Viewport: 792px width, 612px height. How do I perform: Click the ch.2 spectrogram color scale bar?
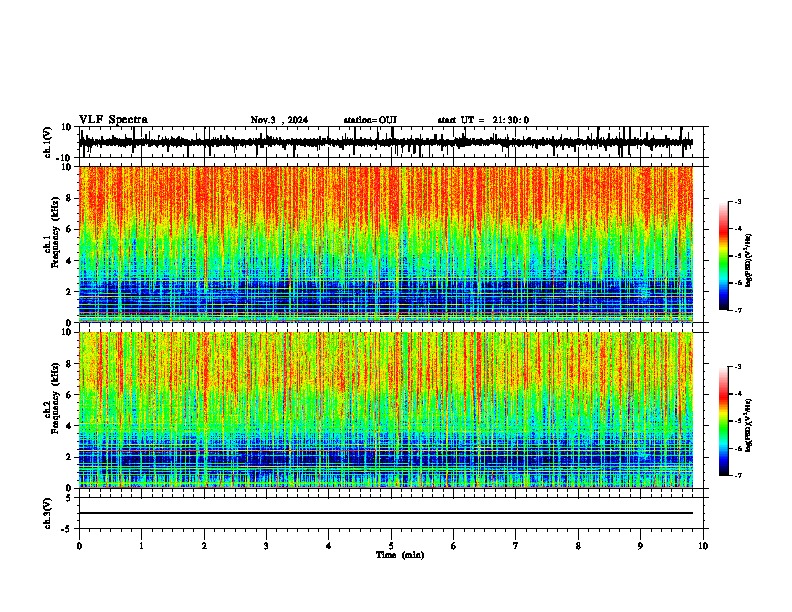(x=724, y=421)
